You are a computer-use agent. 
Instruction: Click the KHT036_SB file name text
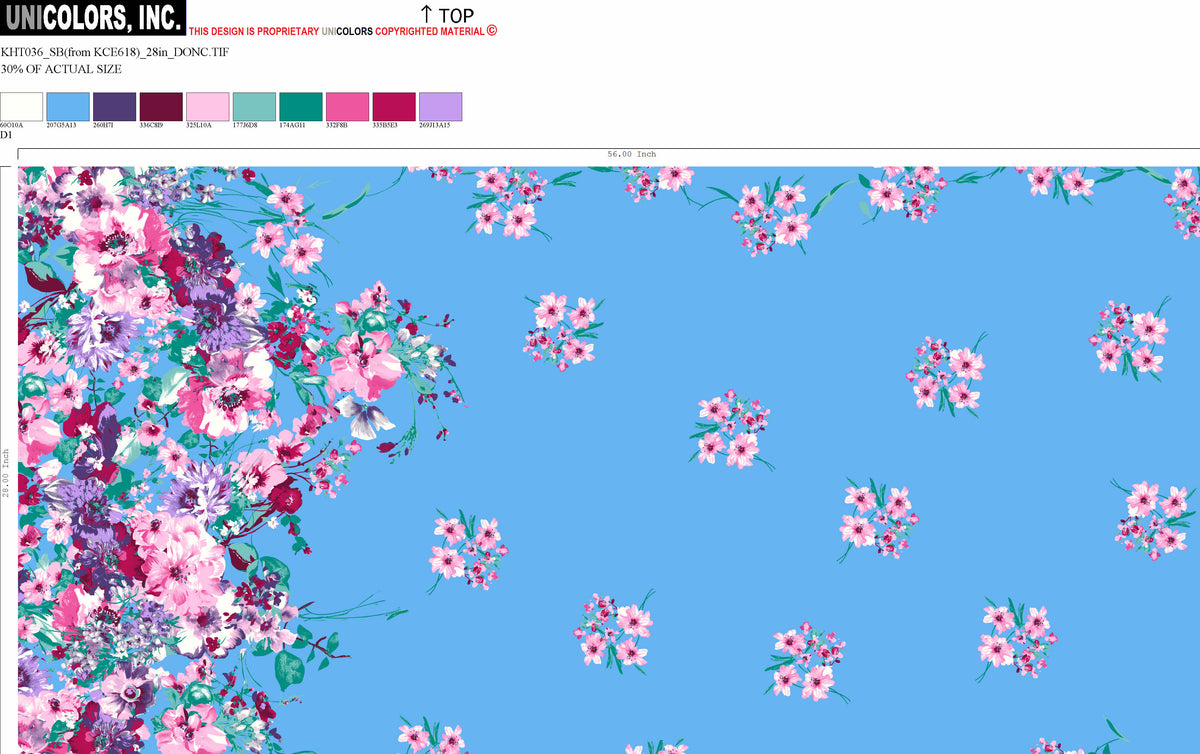[114, 51]
